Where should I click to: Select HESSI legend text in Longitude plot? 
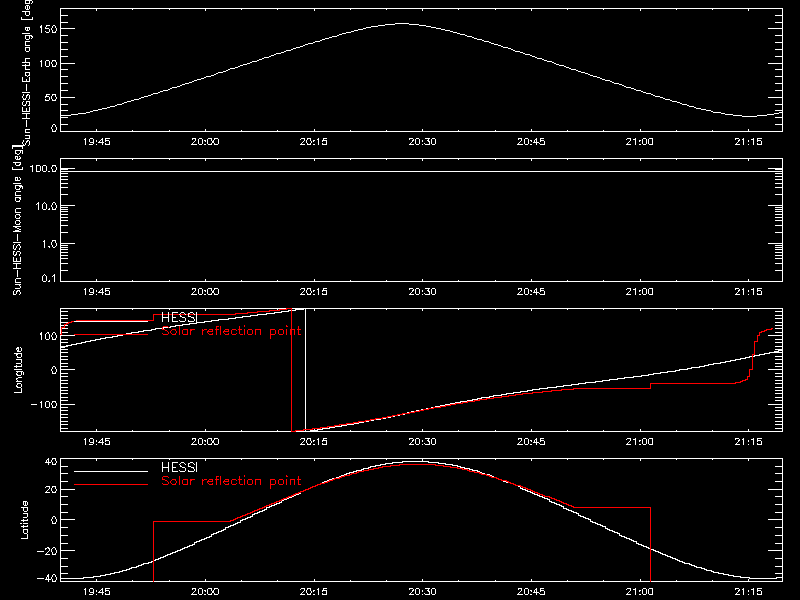[x=179, y=317]
